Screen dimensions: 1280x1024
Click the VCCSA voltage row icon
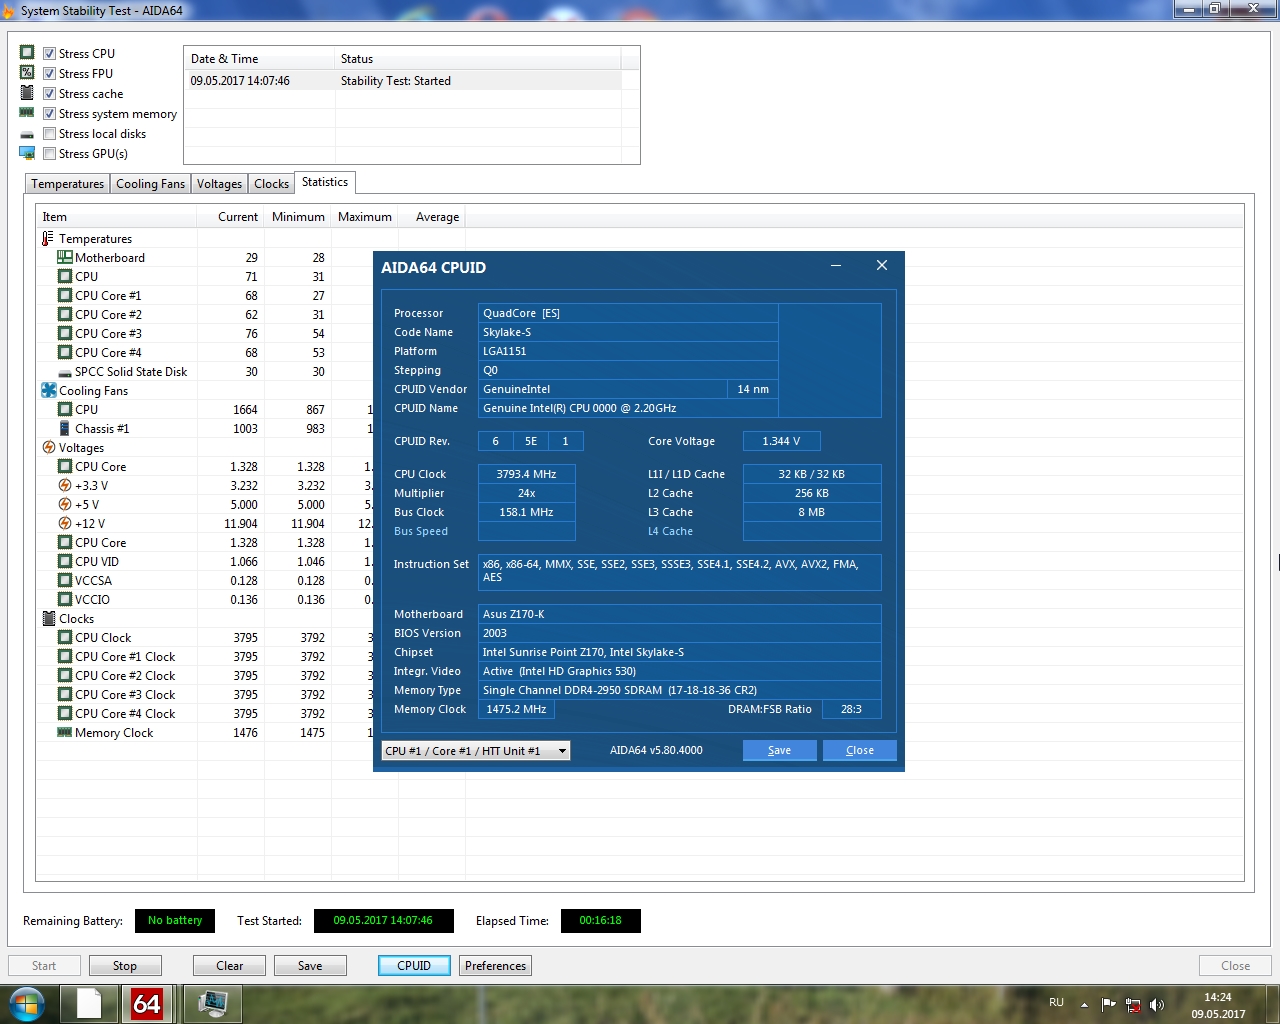click(x=65, y=581)
